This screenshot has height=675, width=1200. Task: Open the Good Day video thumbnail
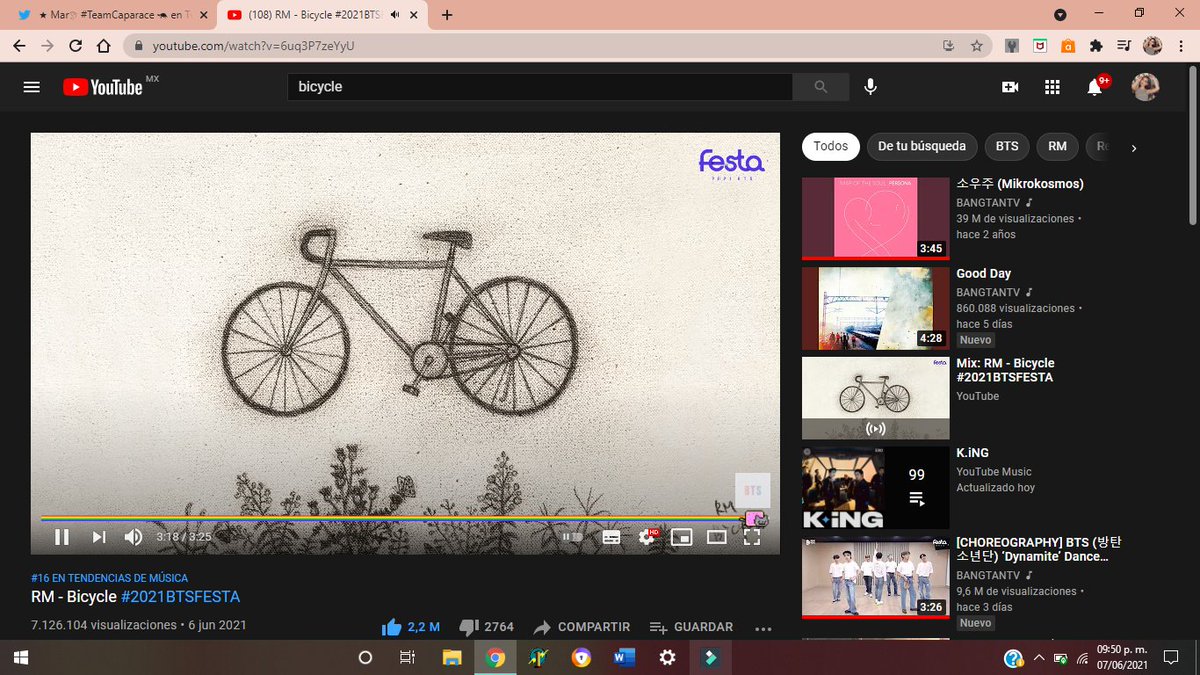click(x=875, y=309)
